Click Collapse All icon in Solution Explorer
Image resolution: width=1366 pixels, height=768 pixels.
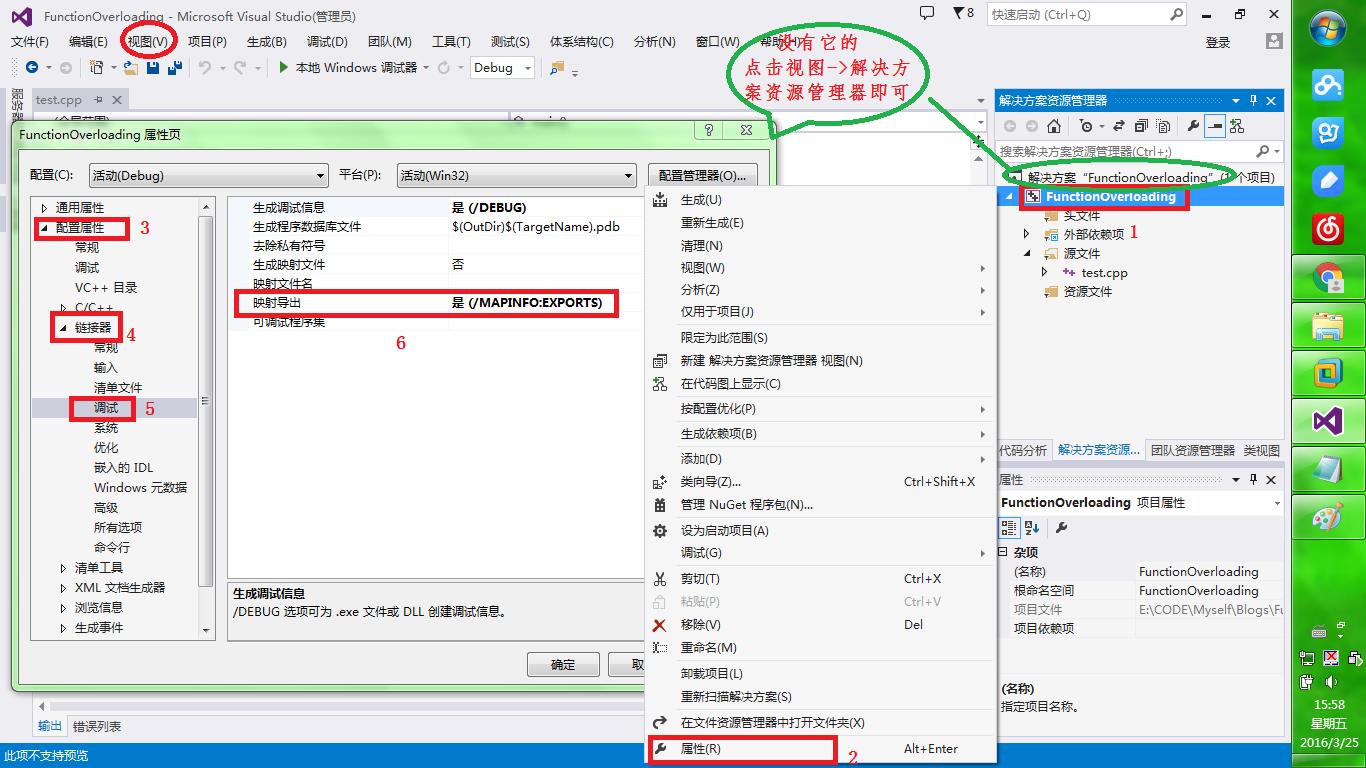tap(1140, 126)
